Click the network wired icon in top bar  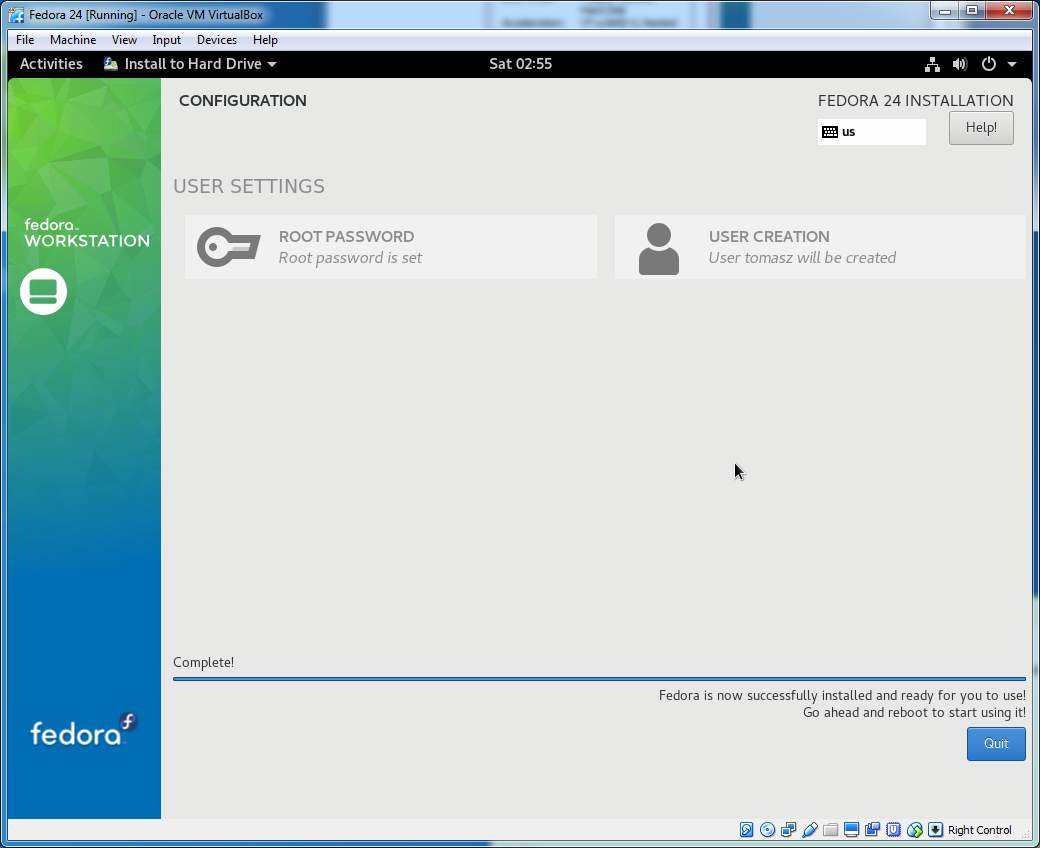click(x=933, y=64)
